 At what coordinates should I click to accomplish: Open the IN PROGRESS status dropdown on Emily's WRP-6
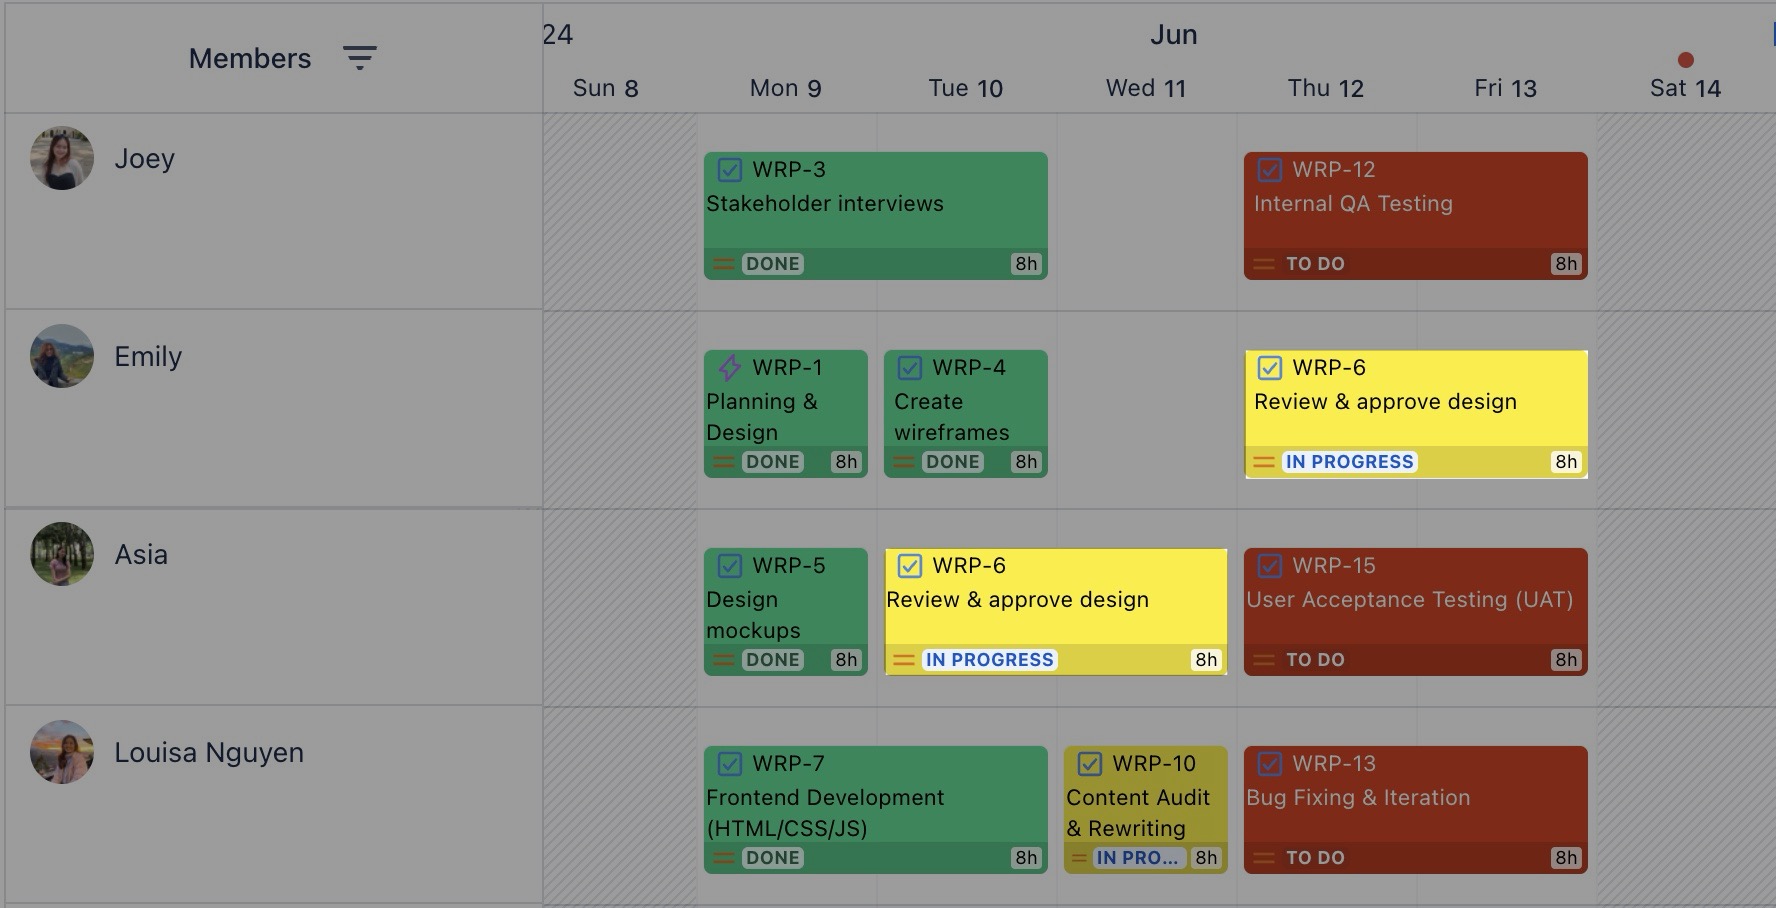[x=1349, y=462]
